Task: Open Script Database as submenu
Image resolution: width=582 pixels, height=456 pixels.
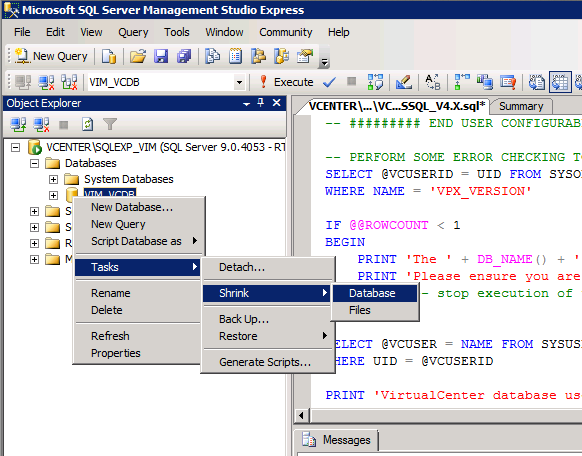Action: tap(138, 241)
